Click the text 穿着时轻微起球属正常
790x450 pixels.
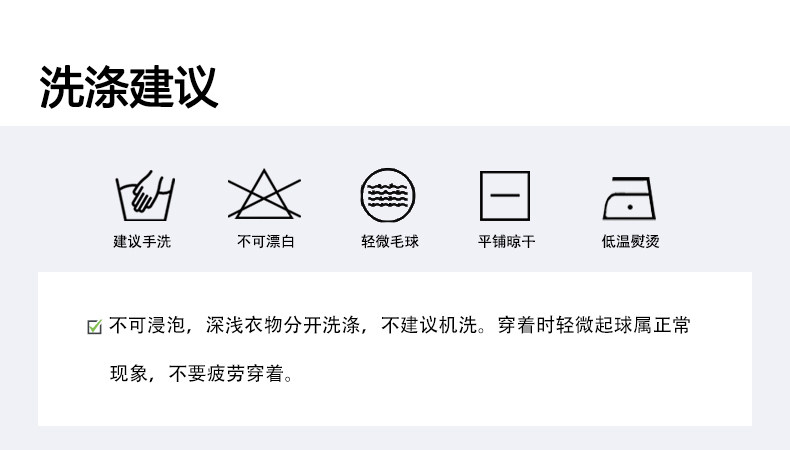(x=594, y=326)
